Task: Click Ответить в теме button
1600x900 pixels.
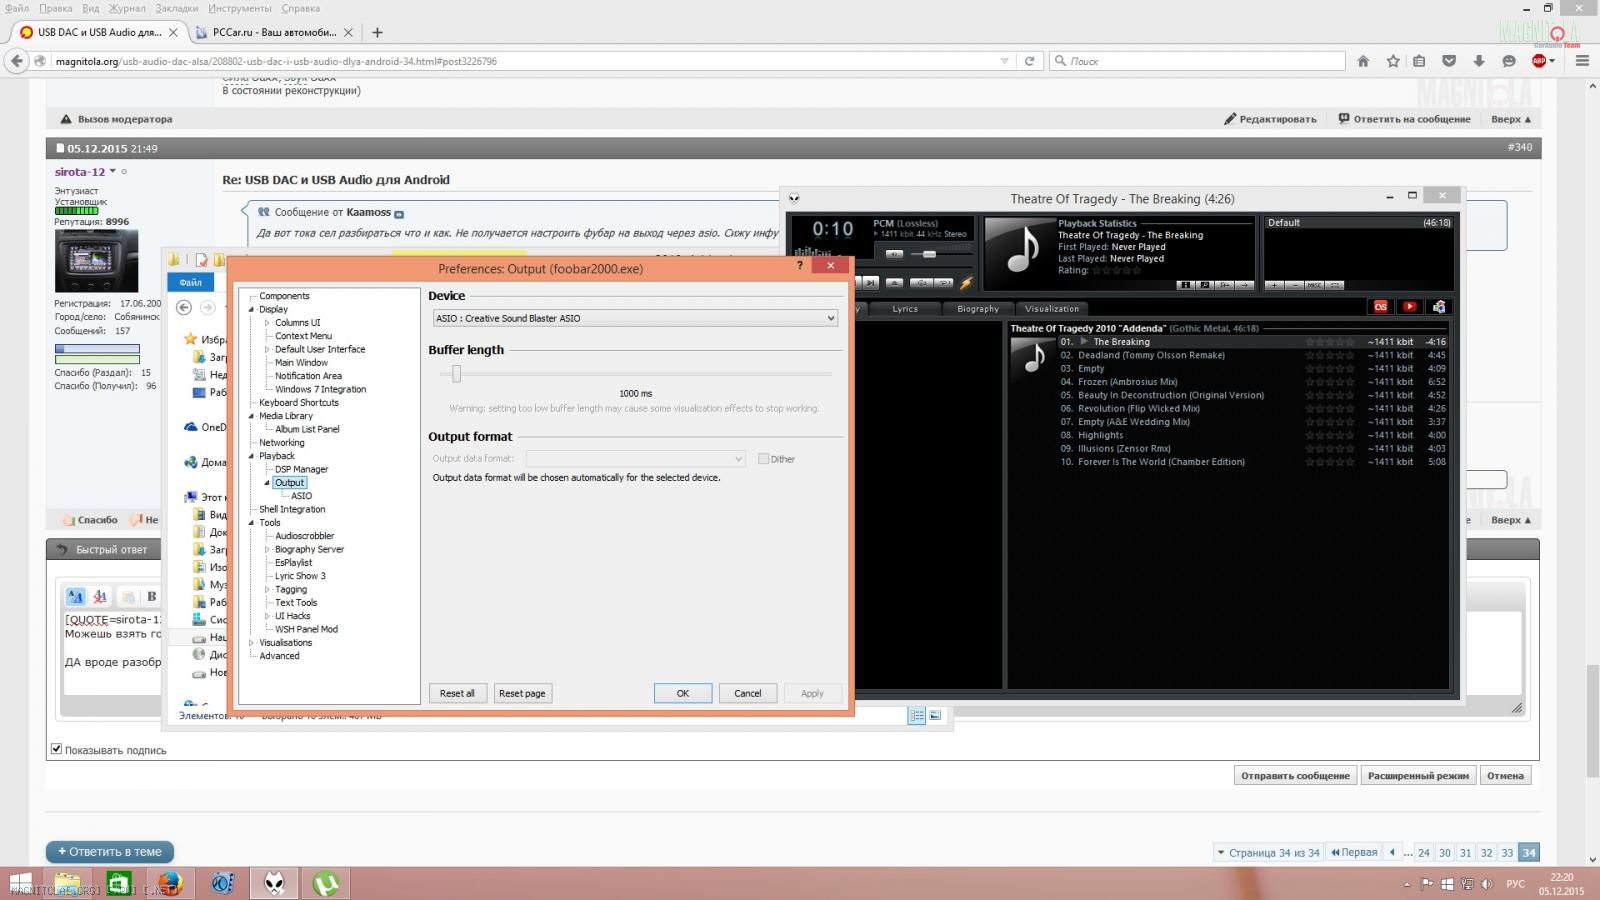Action: pos(109,852)
